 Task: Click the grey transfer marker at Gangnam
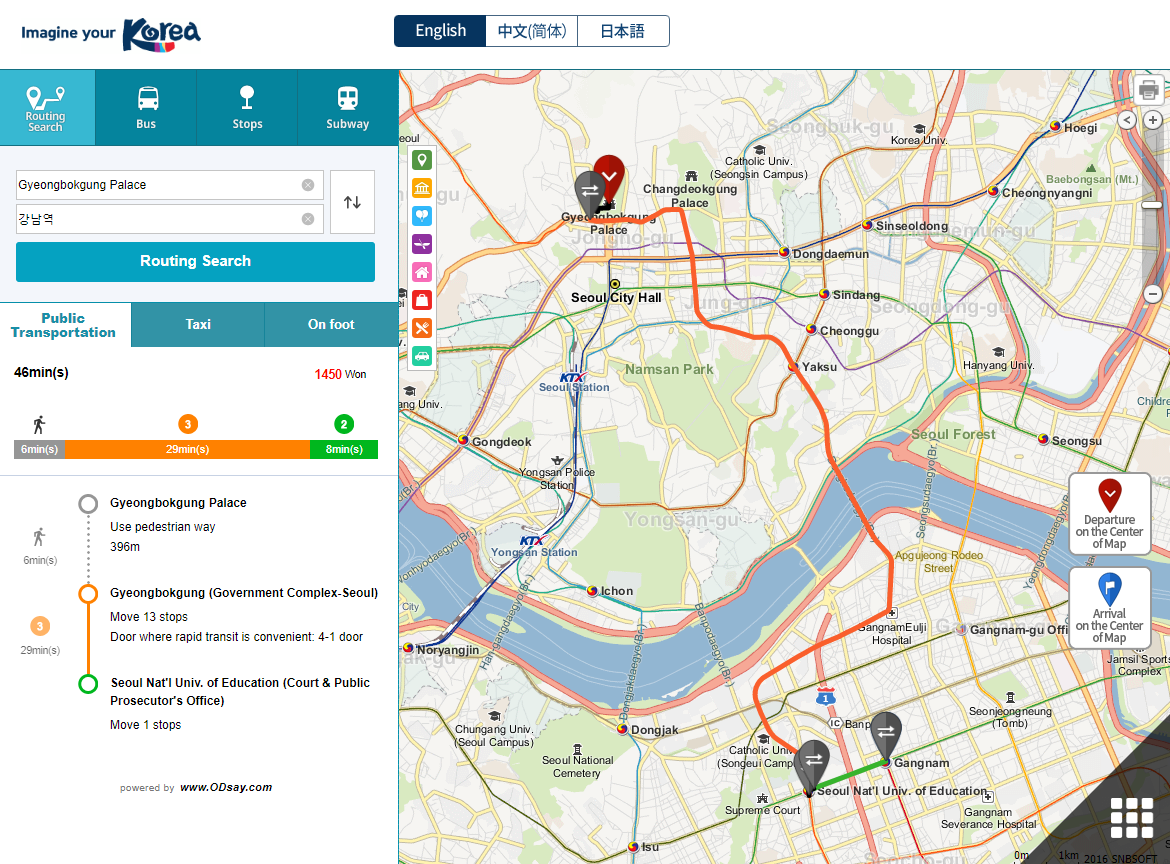886,735
